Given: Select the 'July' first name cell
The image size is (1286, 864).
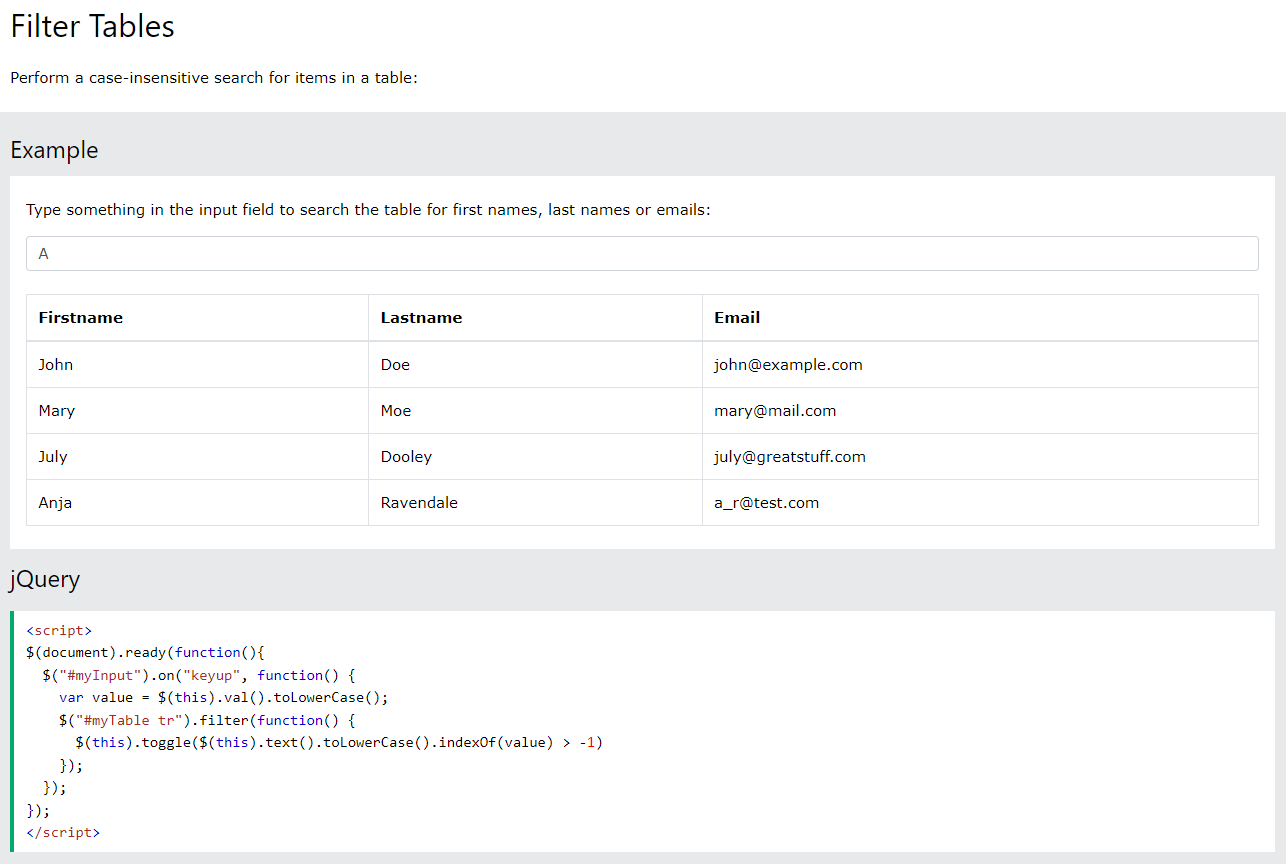Looking at the screenshot, I should pos(197,457).
